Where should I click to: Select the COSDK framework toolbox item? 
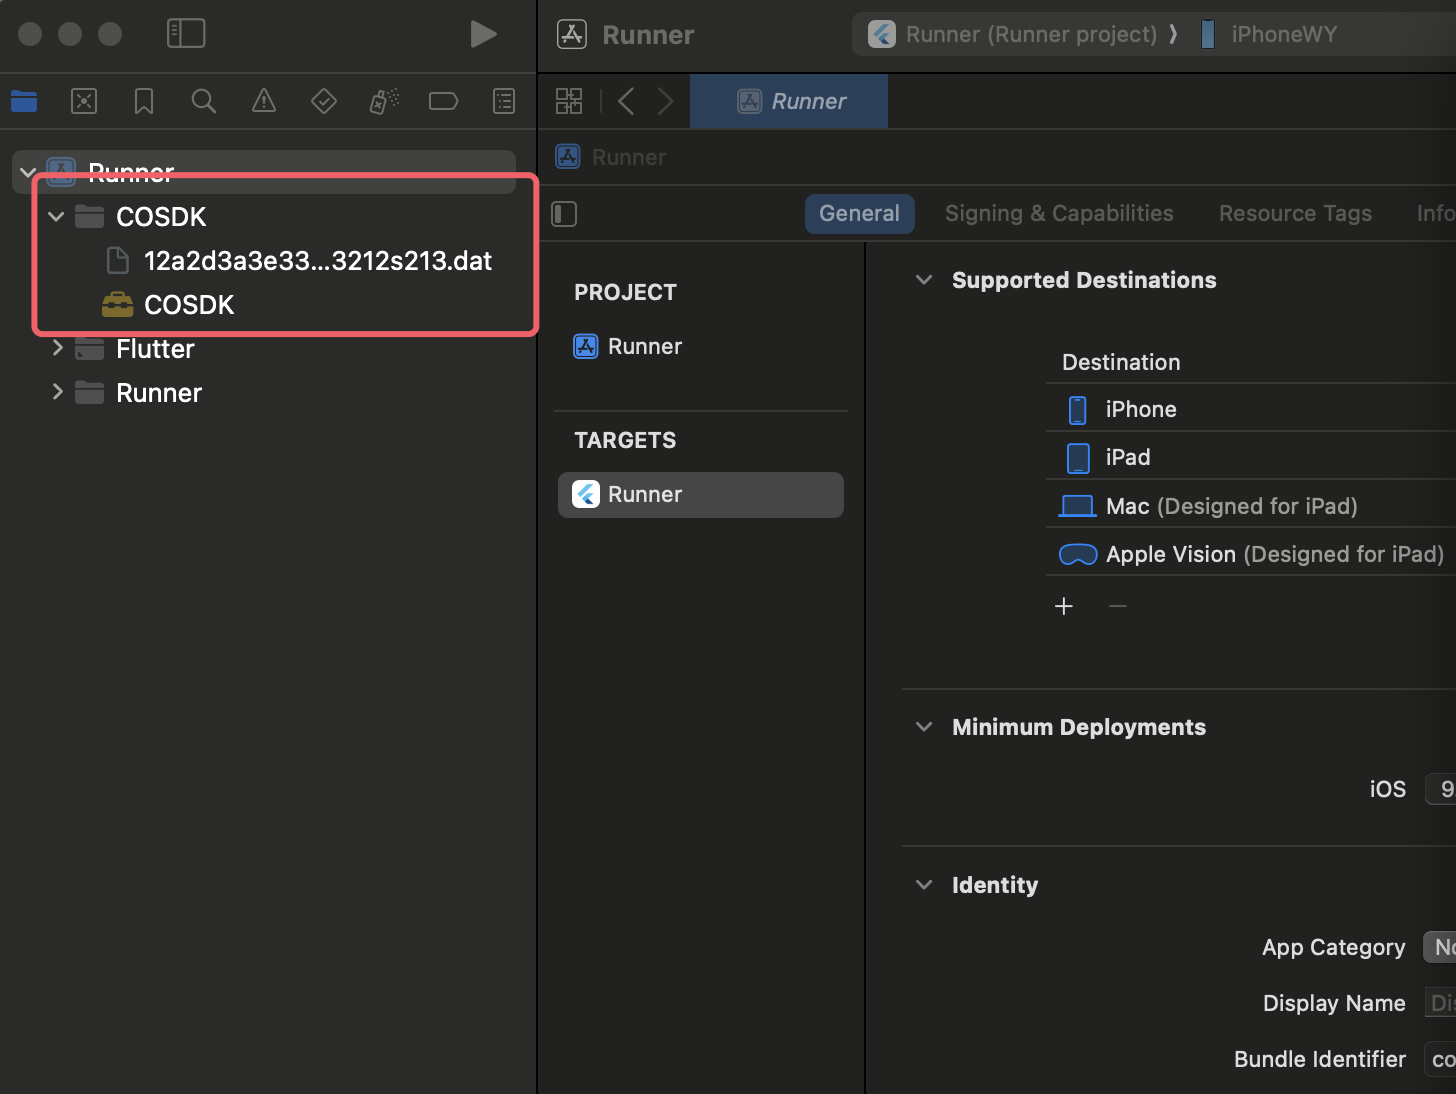(x=264, y=305)
